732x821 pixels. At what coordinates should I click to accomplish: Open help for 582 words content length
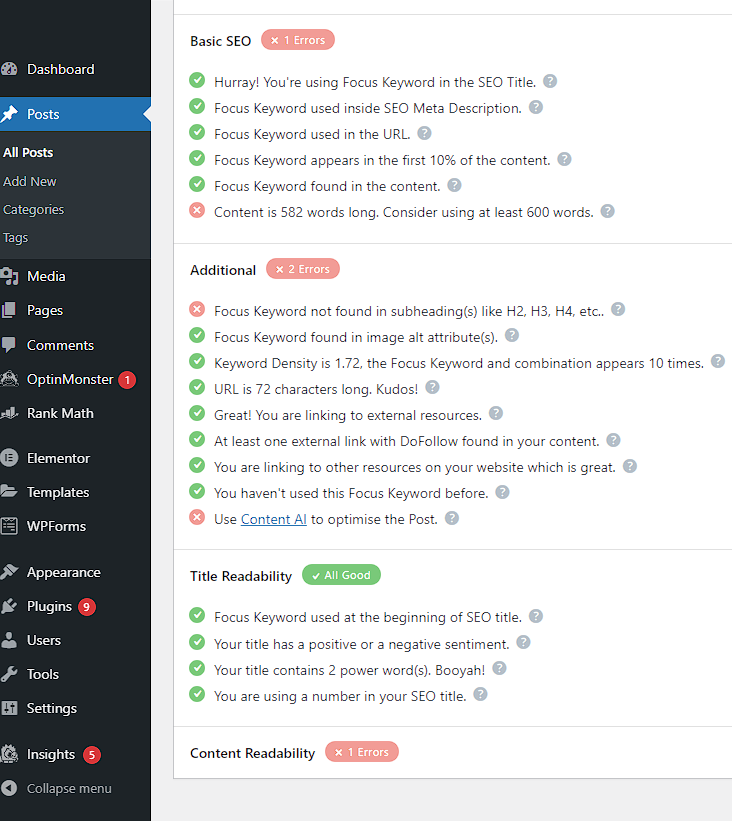(x=607, y=212)
